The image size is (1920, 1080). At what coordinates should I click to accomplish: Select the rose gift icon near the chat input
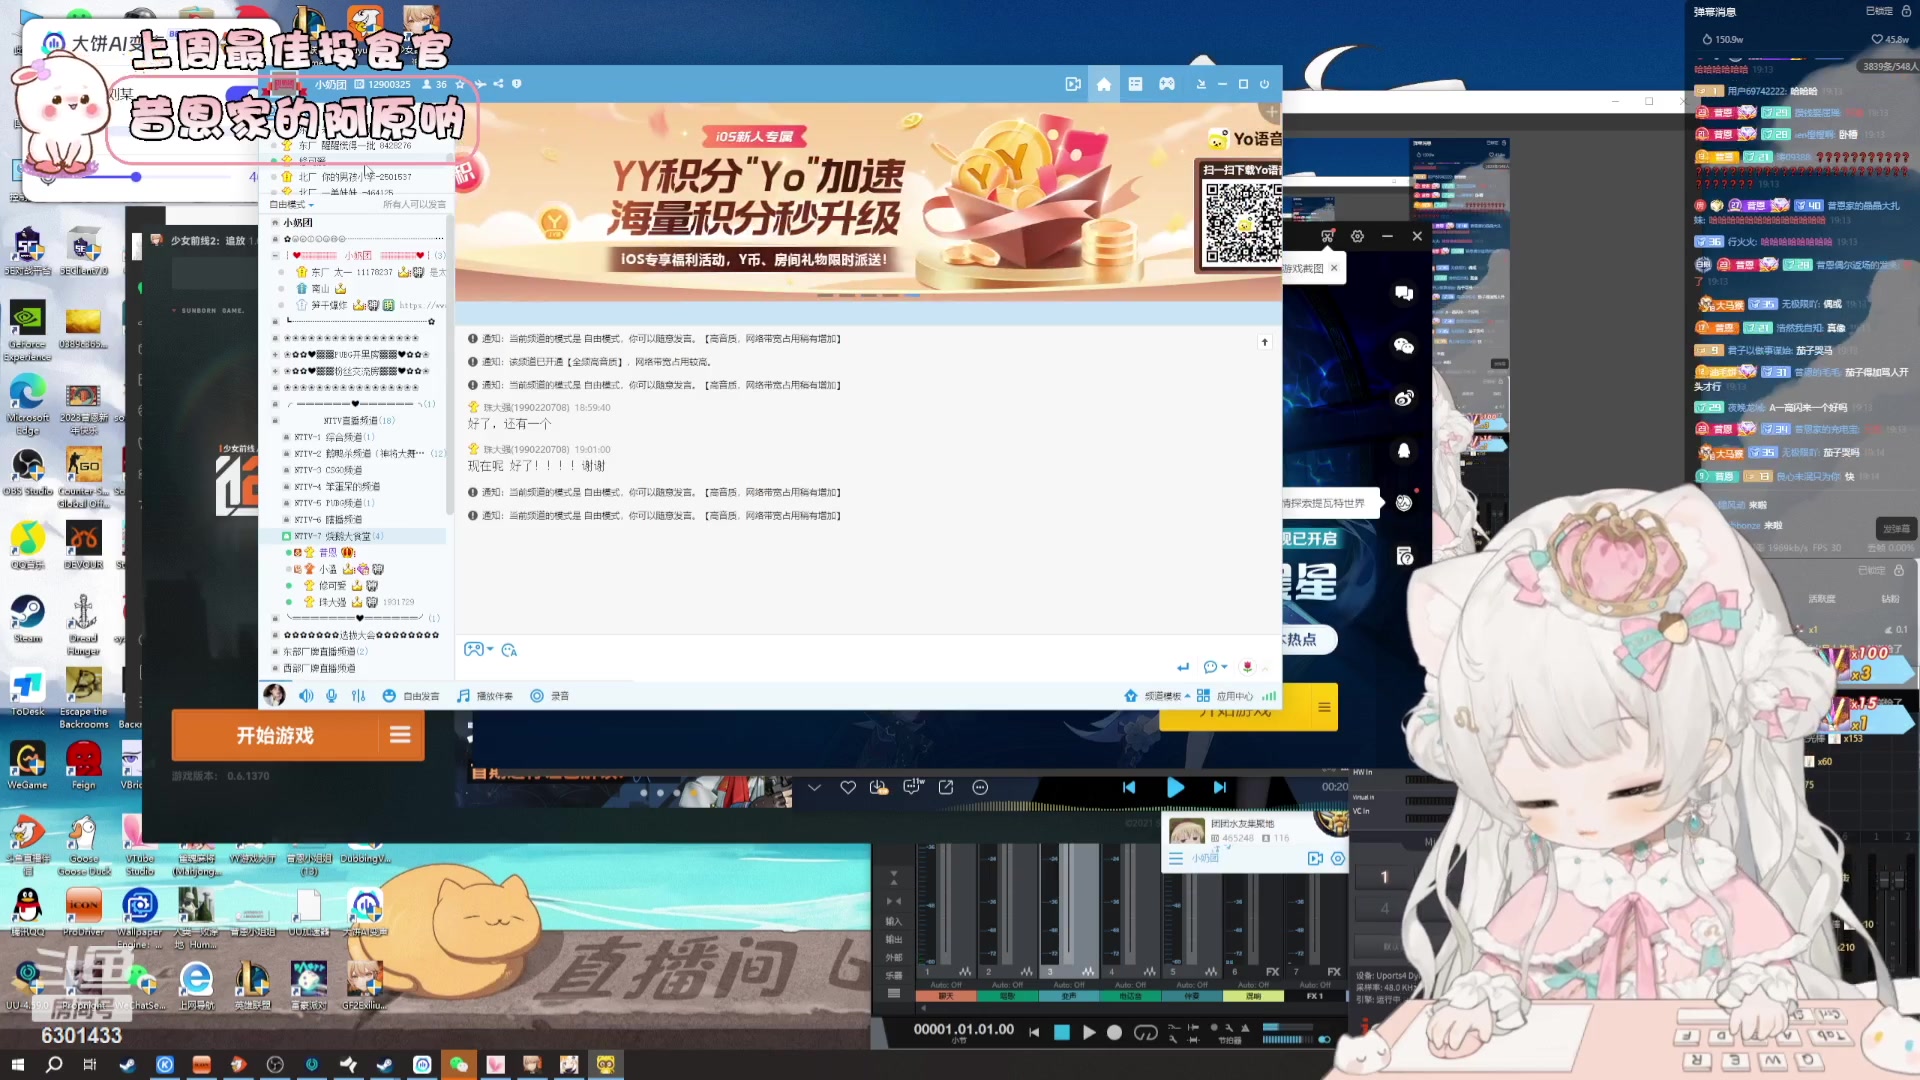coord(1247,667)
